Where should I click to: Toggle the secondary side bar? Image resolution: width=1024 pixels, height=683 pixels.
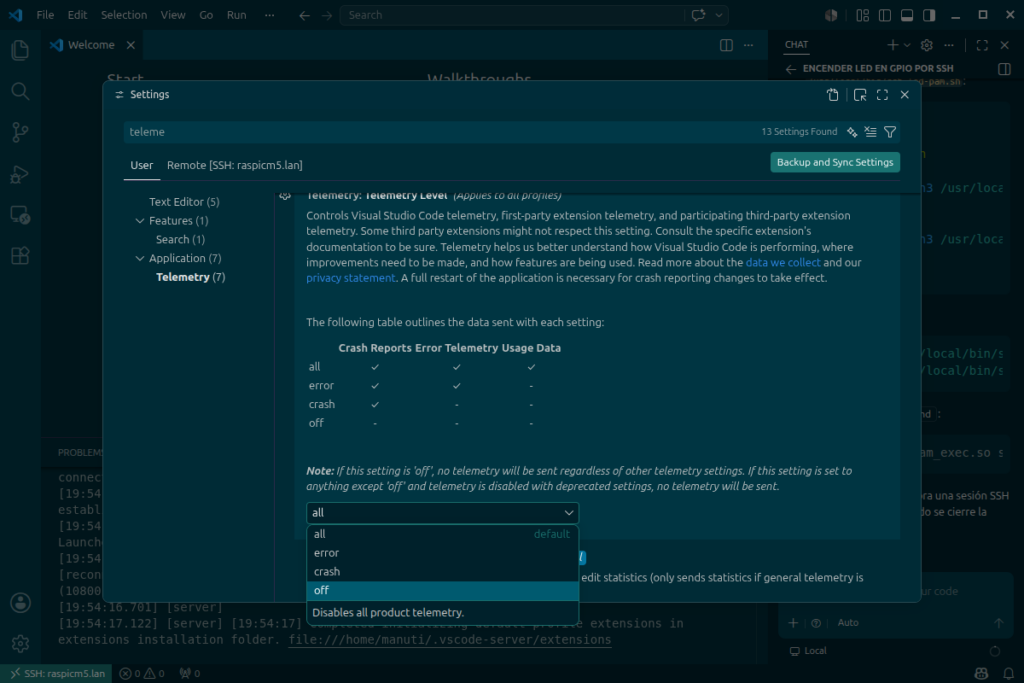(x=929, y=15)
